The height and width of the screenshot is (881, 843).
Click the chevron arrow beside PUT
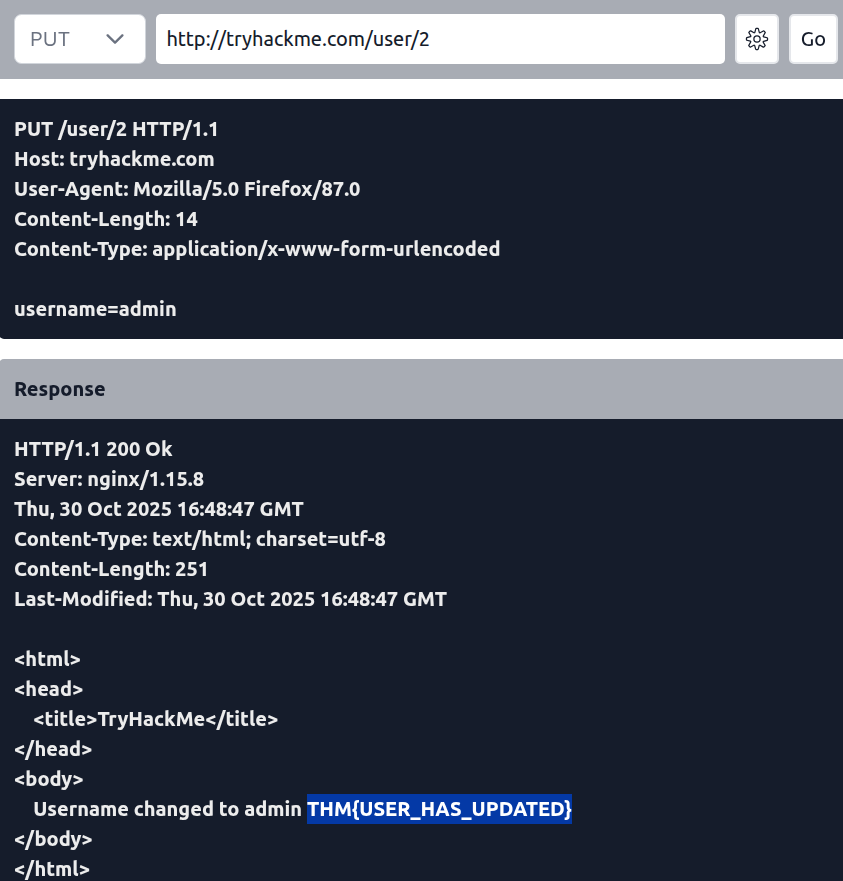(x=115, y=39)
